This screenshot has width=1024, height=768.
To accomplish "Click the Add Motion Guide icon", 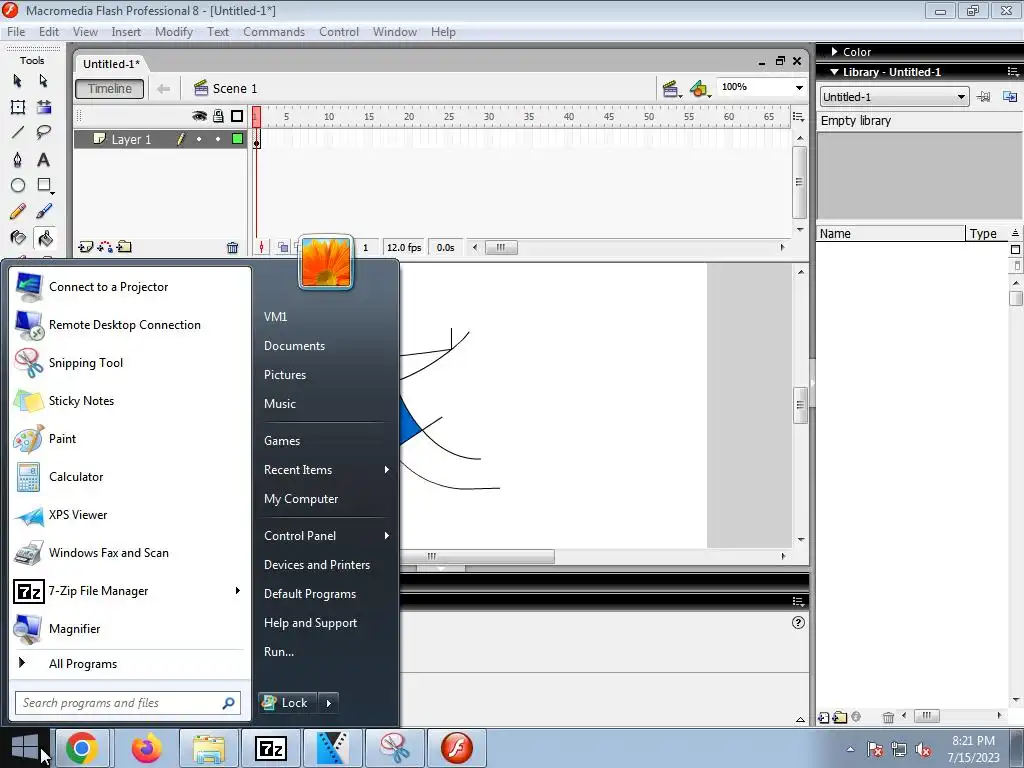I will 104,247.
